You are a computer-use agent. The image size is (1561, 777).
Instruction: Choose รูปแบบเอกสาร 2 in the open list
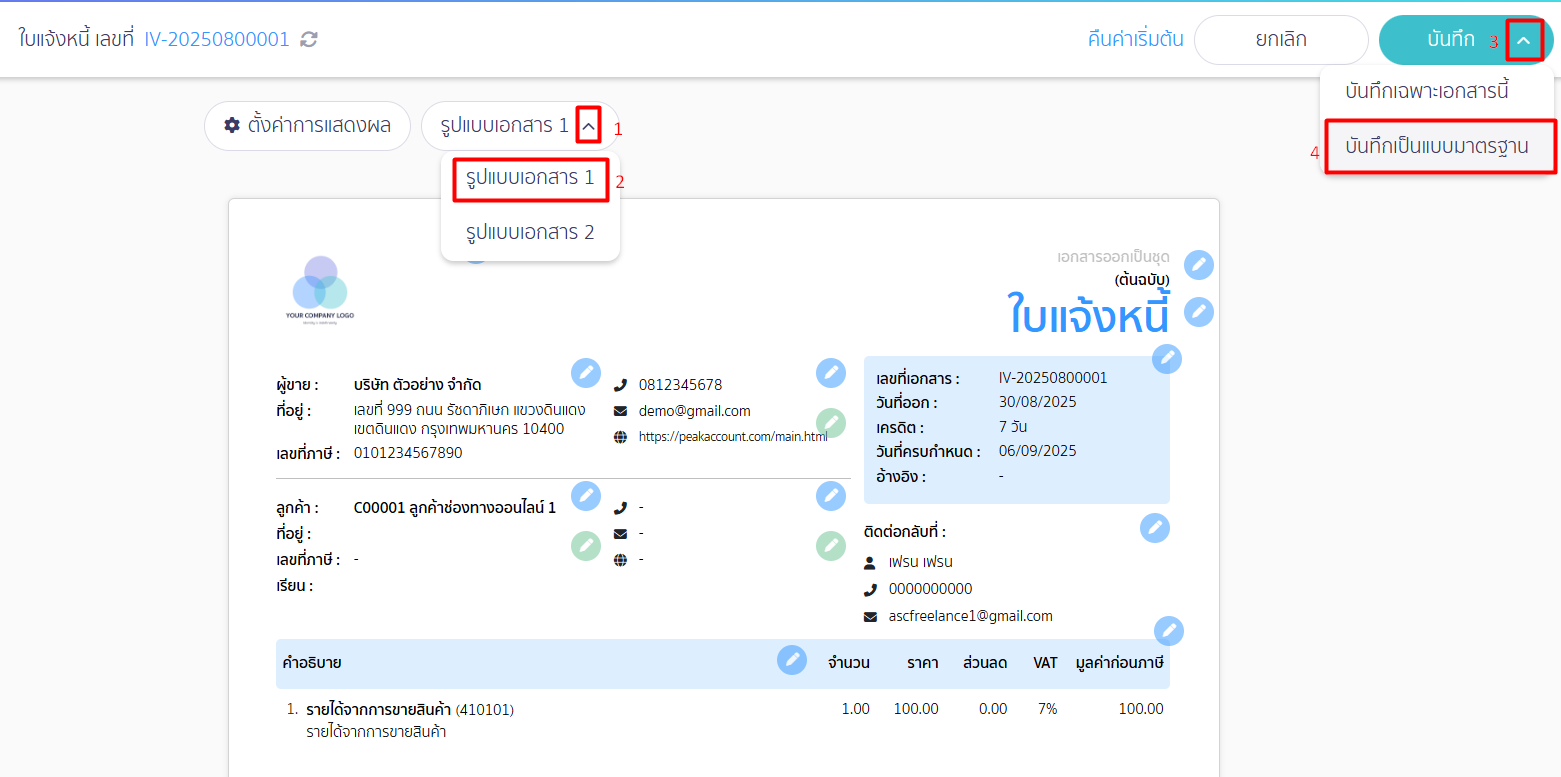click(530, 232)
